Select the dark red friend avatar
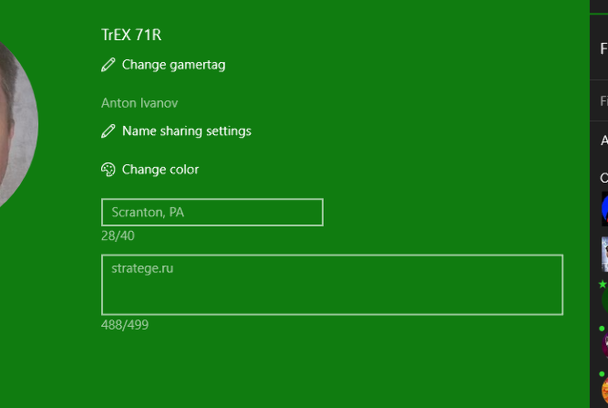This screenshot has width=608, height=408. [x=604, y=343]
